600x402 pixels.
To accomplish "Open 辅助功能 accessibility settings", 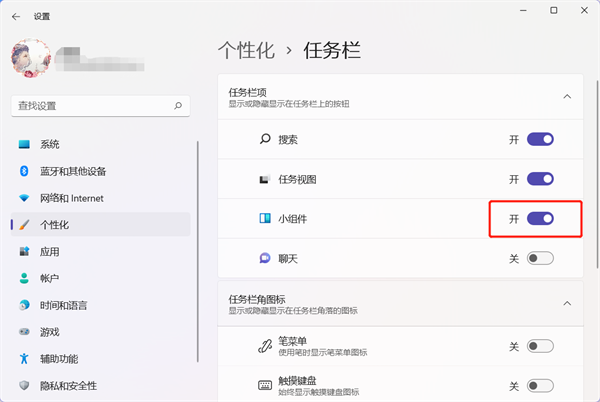I will 59,358.
